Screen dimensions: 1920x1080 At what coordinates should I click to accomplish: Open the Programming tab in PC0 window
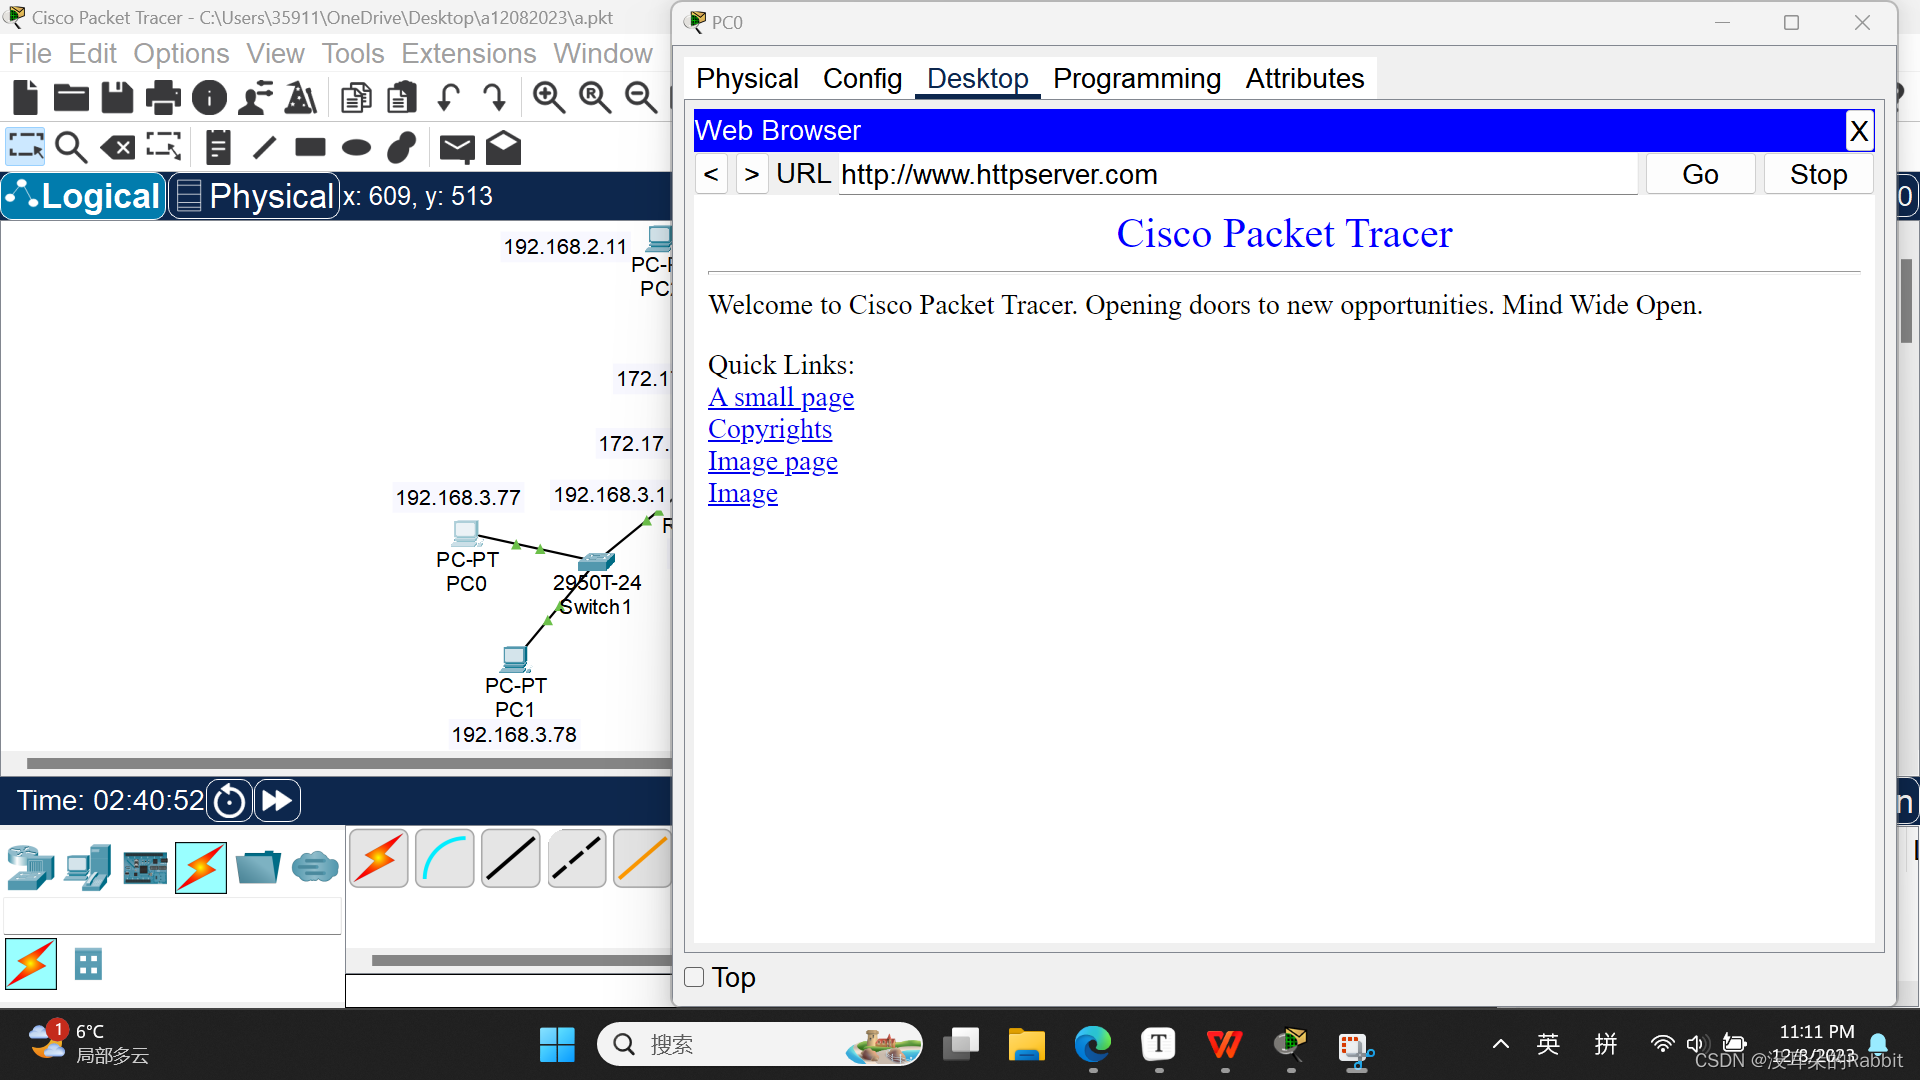coord(1137,78)
